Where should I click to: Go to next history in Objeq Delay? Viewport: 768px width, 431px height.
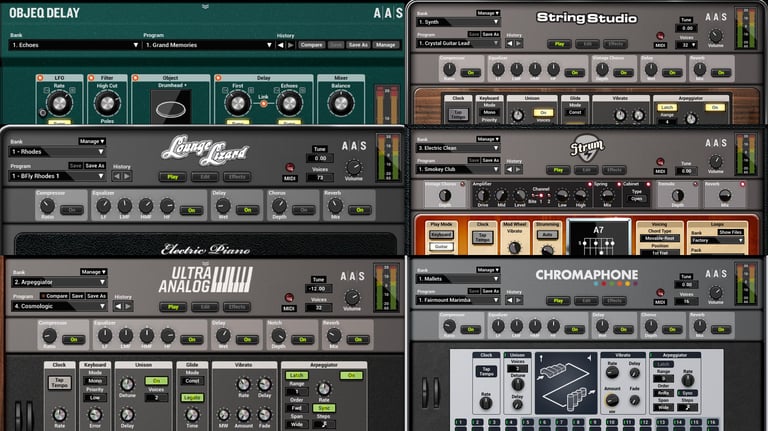click(x=290, y=45)
